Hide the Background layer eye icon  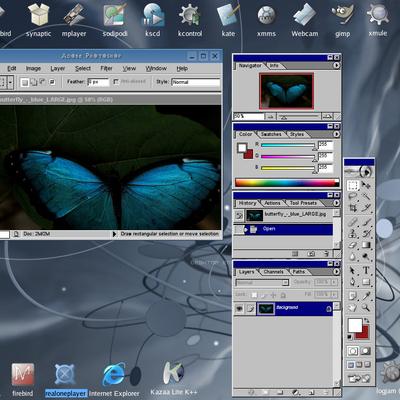click(239, 309)
